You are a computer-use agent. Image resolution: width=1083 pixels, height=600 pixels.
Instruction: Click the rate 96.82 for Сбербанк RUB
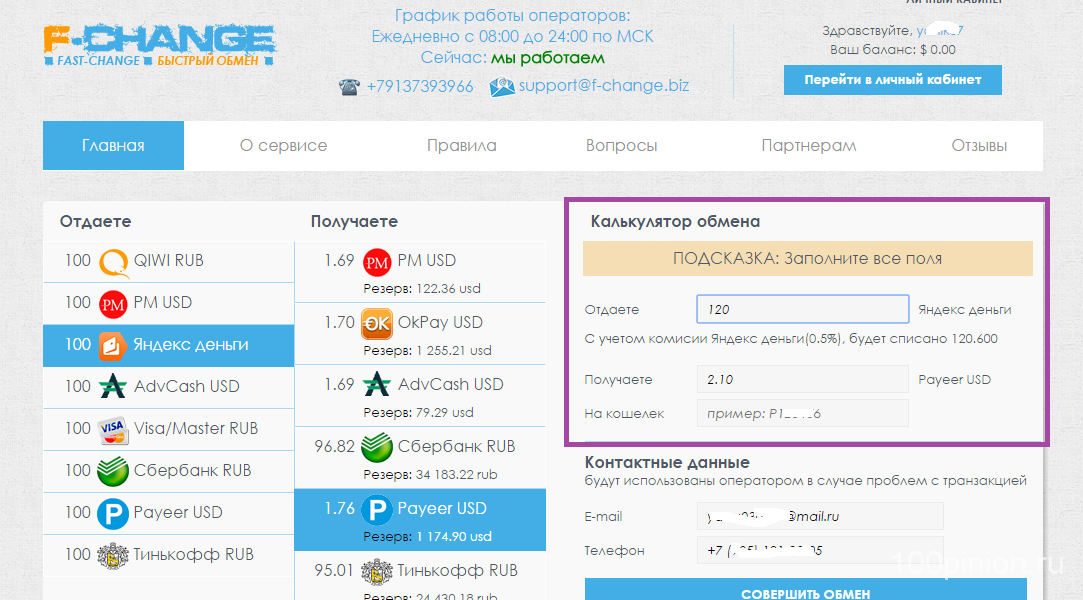coord(334,447)
